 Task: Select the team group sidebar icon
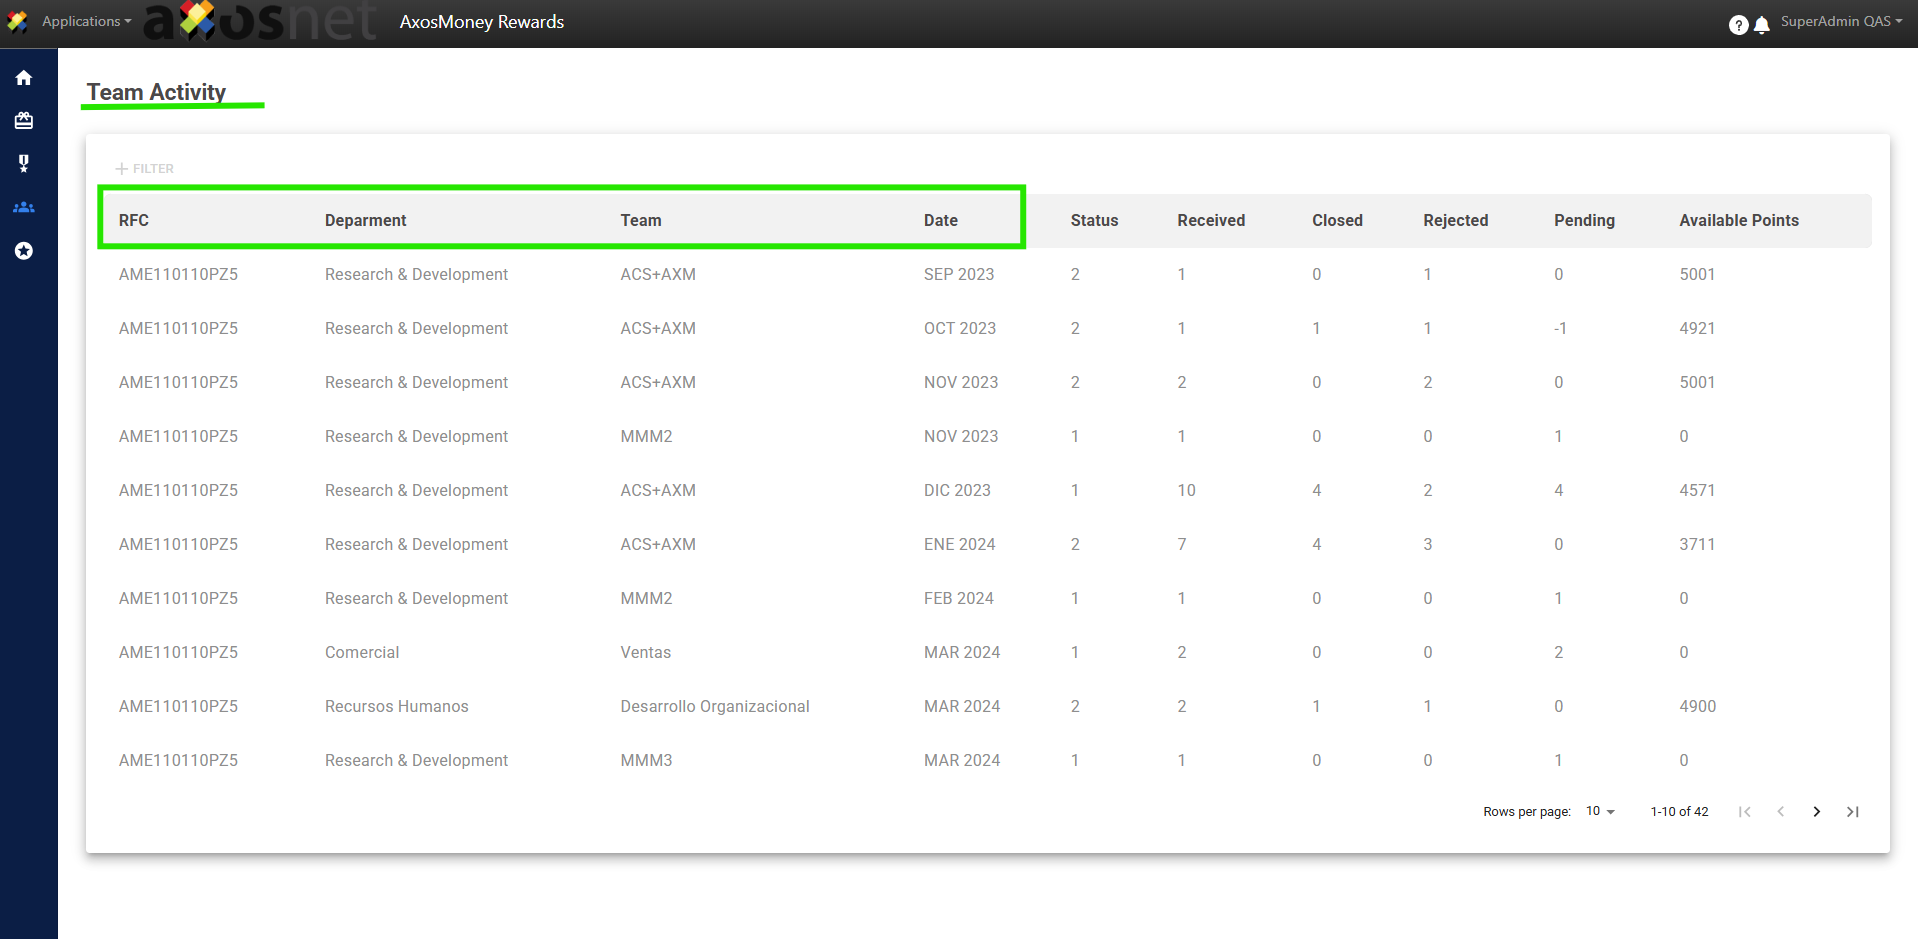click(24, 207)
